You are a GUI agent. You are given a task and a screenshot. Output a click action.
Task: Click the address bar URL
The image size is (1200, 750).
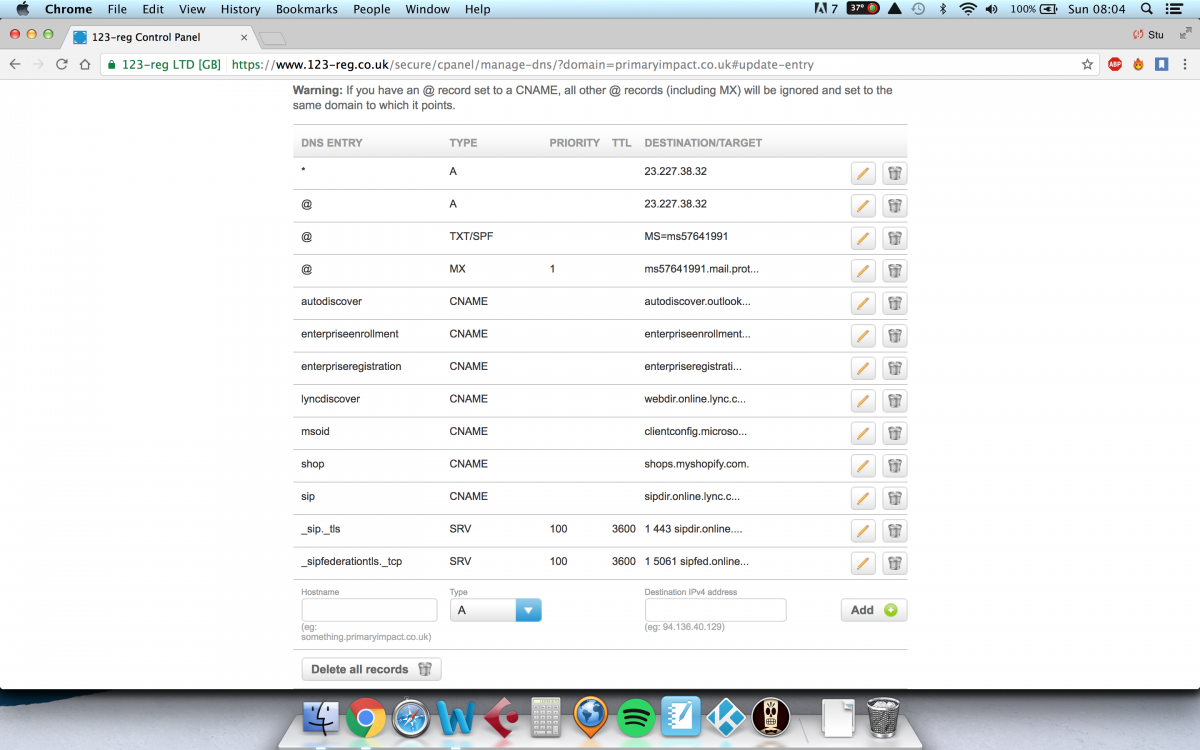click(x=522, y=64)
